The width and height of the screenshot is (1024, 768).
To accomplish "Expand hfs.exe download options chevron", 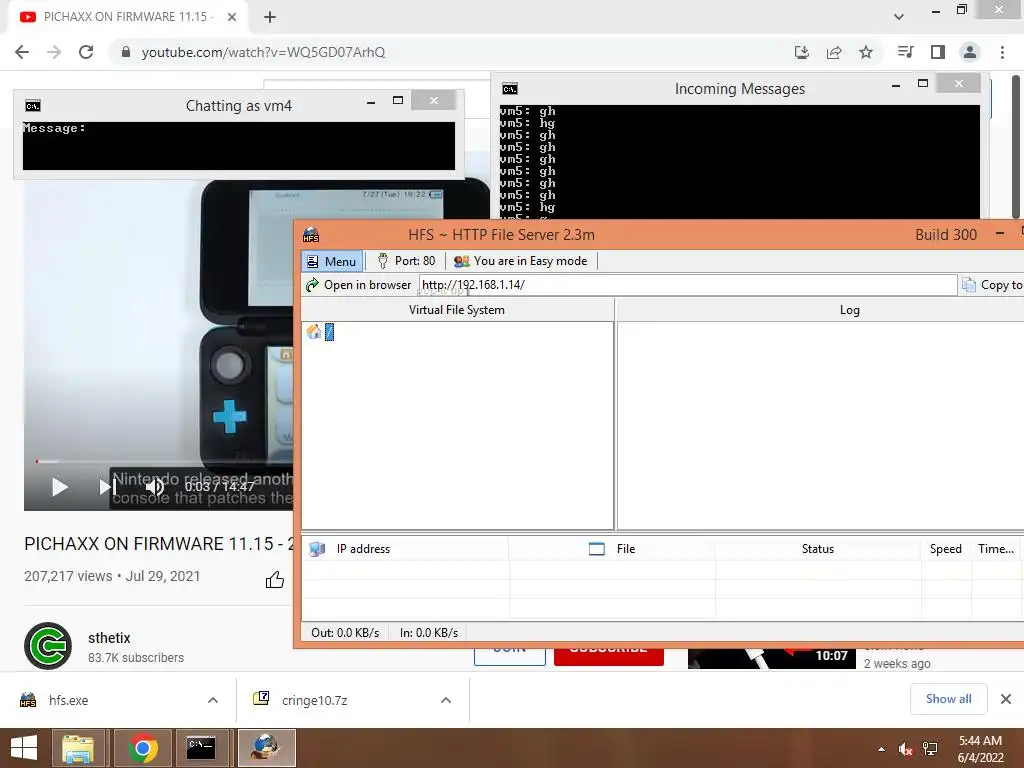I will (213, 700).
